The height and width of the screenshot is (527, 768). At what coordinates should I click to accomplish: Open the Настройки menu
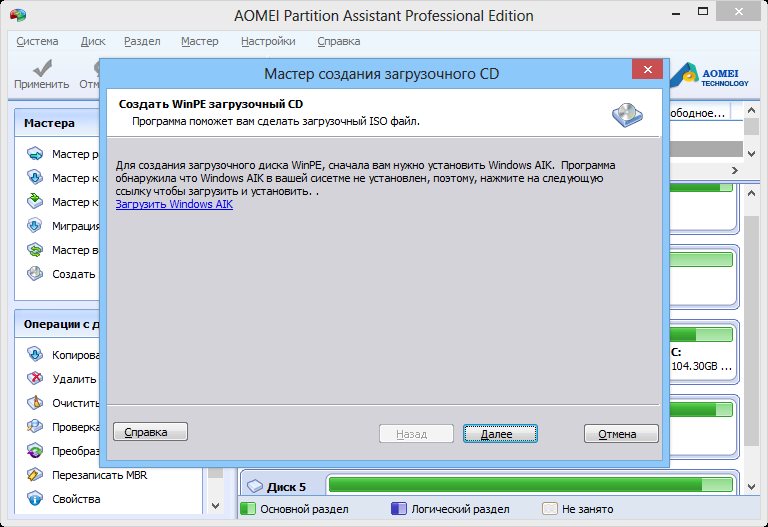pos(267,42)
